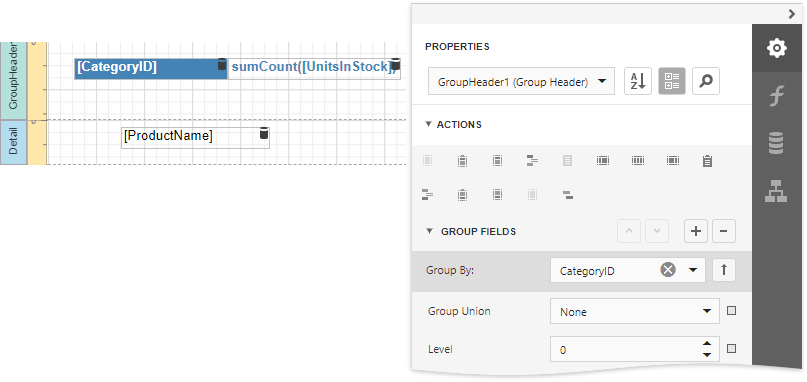807x382 pixels.
Task: Select the [CategoryID] label in the report
Action: point(151,68)
